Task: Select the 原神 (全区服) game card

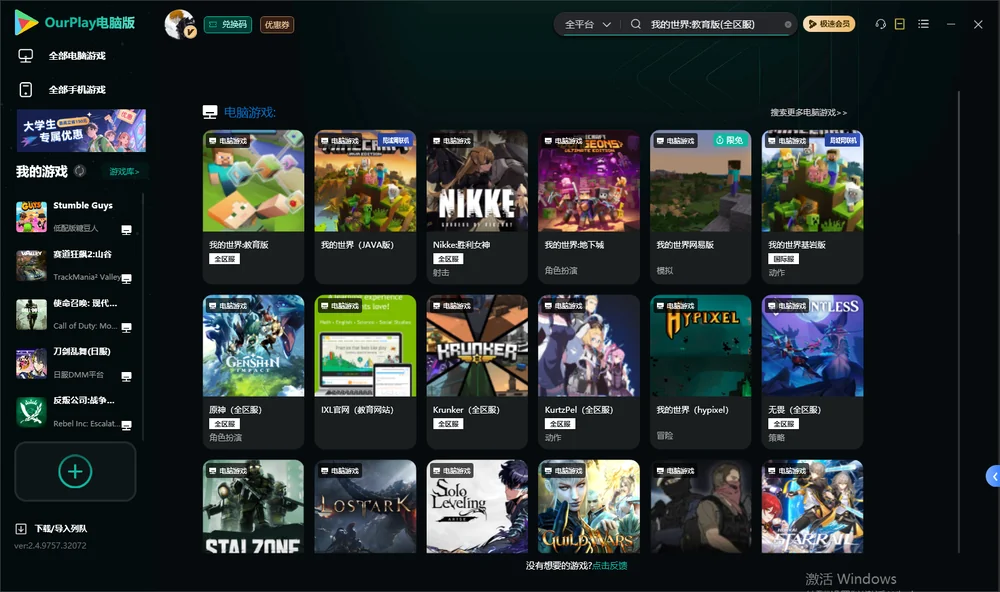Action: pyautogui.click(x=253, y=372)
